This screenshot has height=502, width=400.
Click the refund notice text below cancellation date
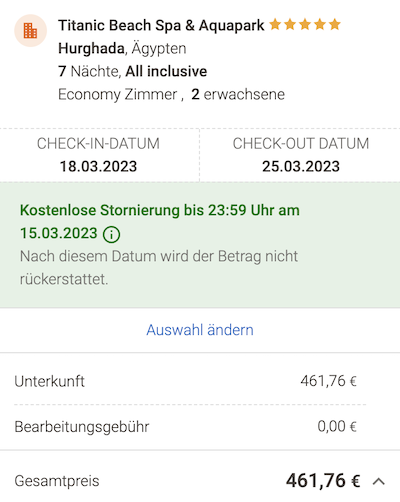(x=159, y=268)
